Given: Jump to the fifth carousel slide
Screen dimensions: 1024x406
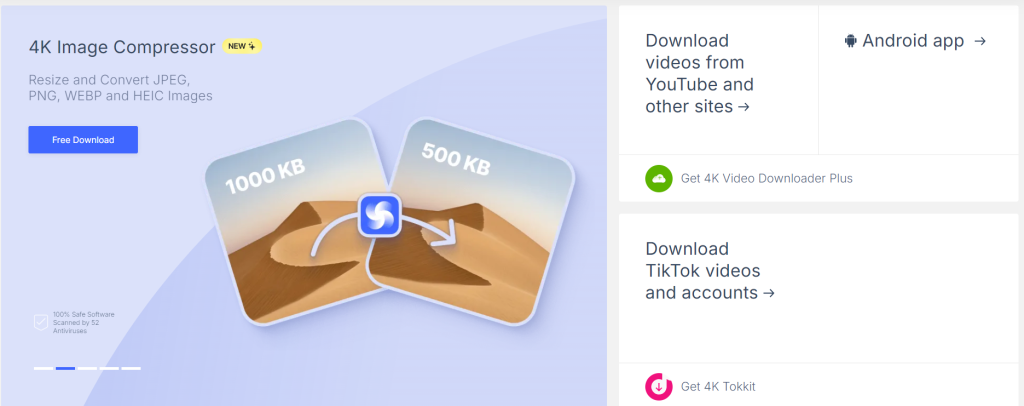Looking at the screenshot, I should (131, 368).
